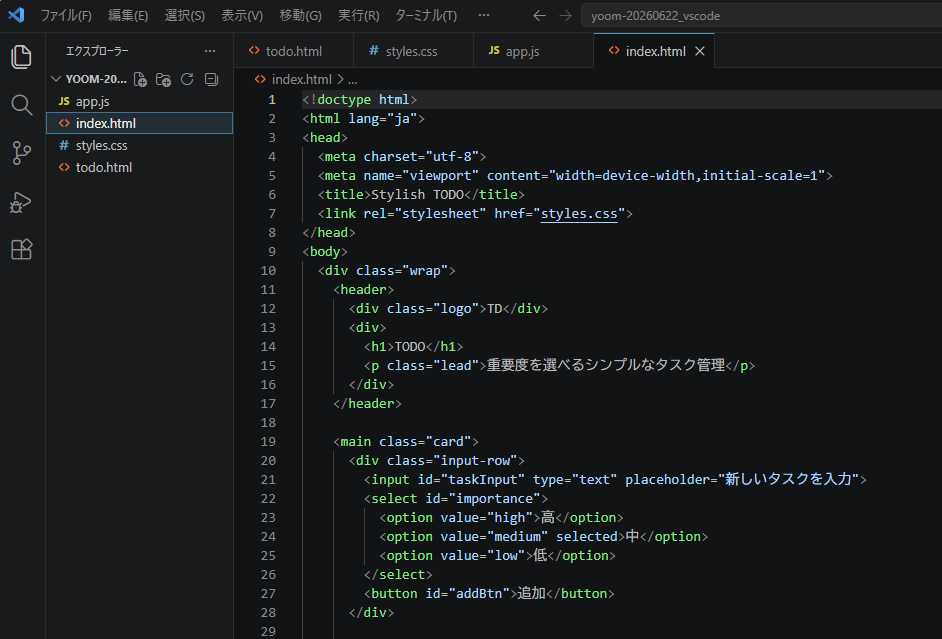Viewport: 942px width, 639px height.
Task: Open app.js in the file explorer
Action: pos(139,101)
